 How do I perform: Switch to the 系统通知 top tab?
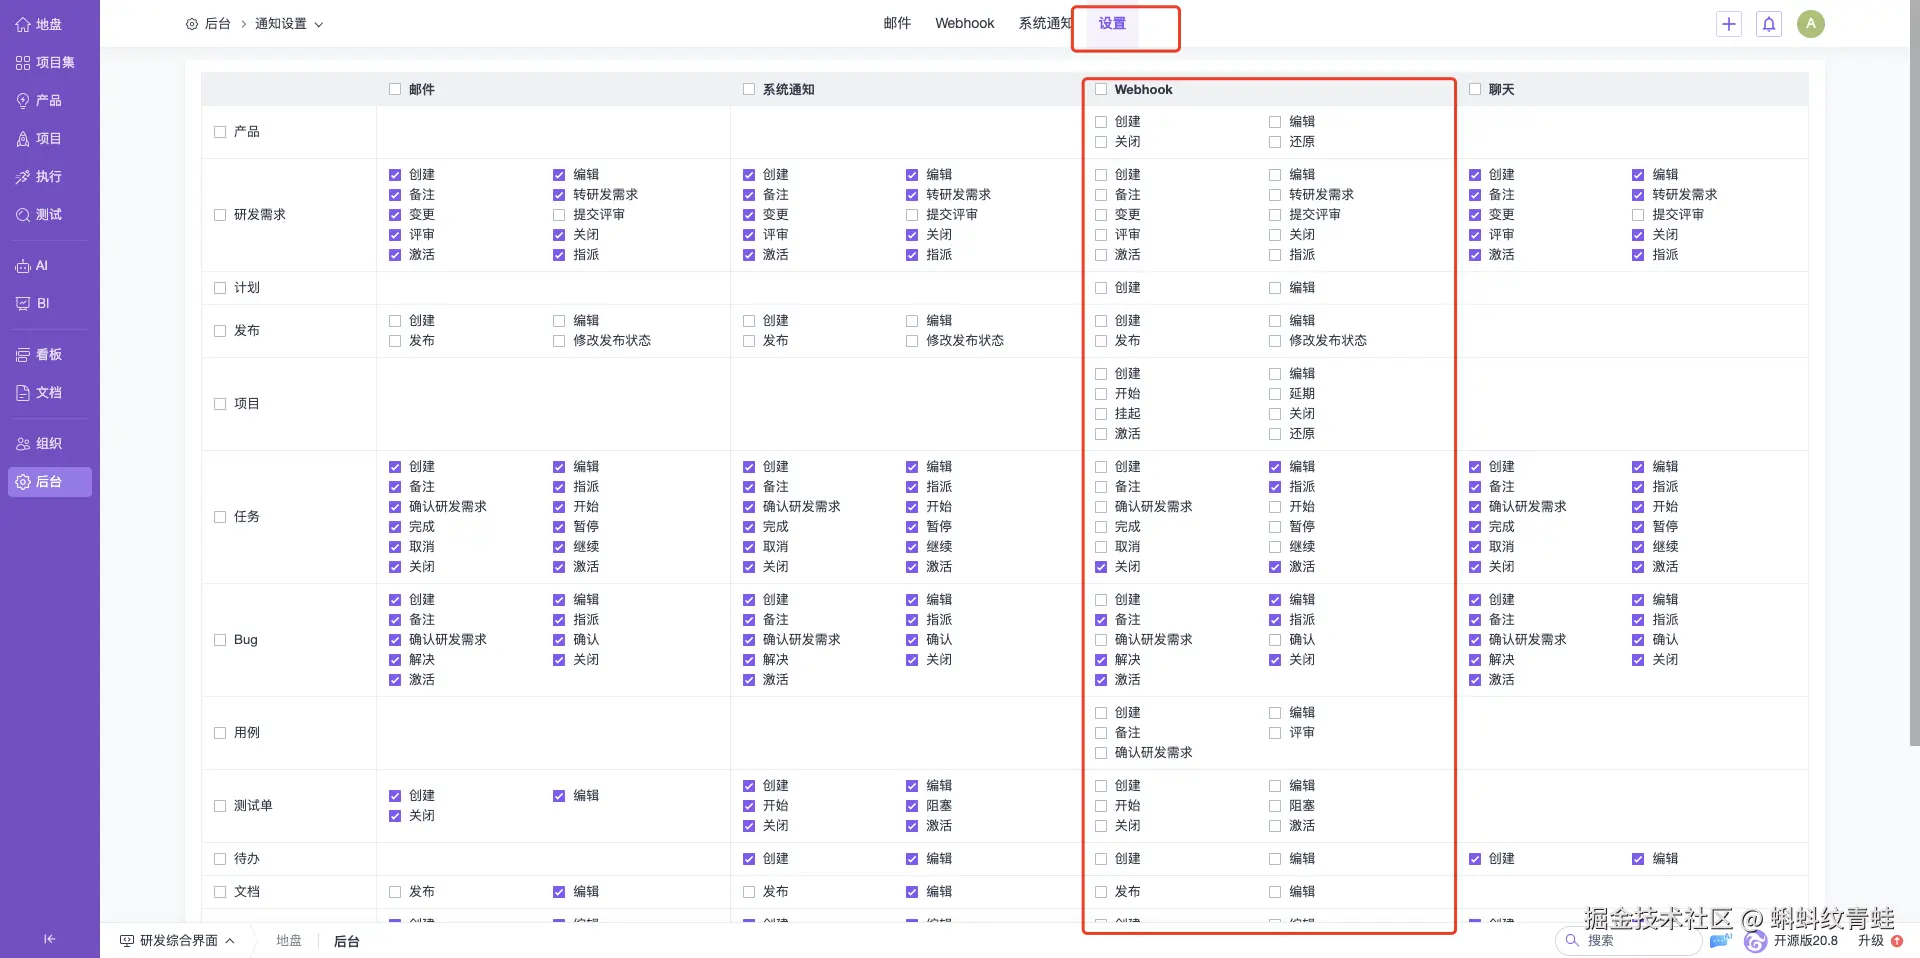click(x=1045, y=23)
